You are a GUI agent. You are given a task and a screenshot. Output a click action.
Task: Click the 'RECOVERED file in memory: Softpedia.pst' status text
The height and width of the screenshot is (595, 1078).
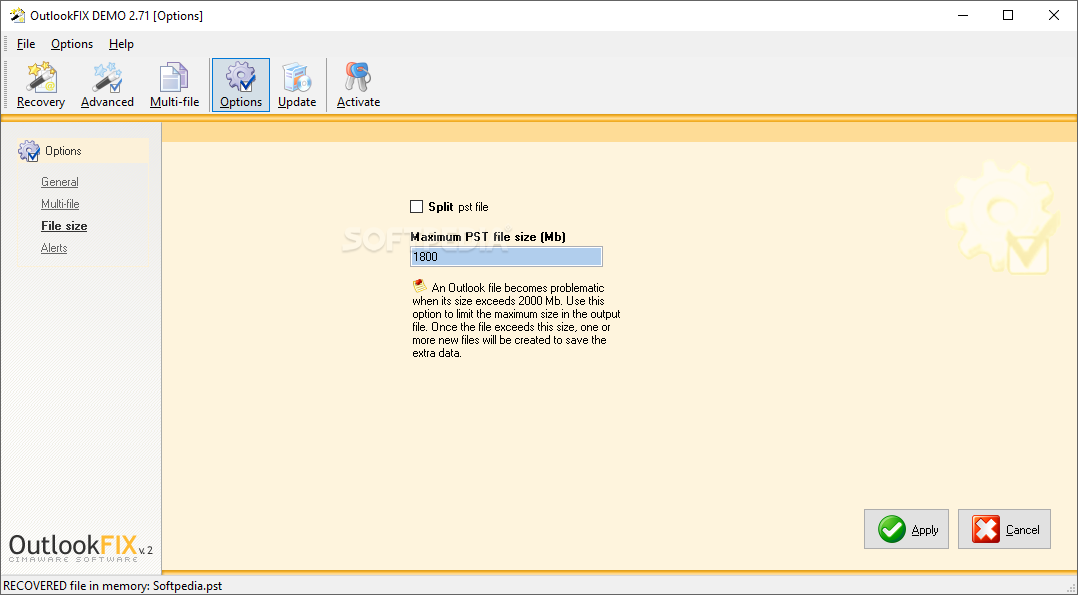pos(113,586)
